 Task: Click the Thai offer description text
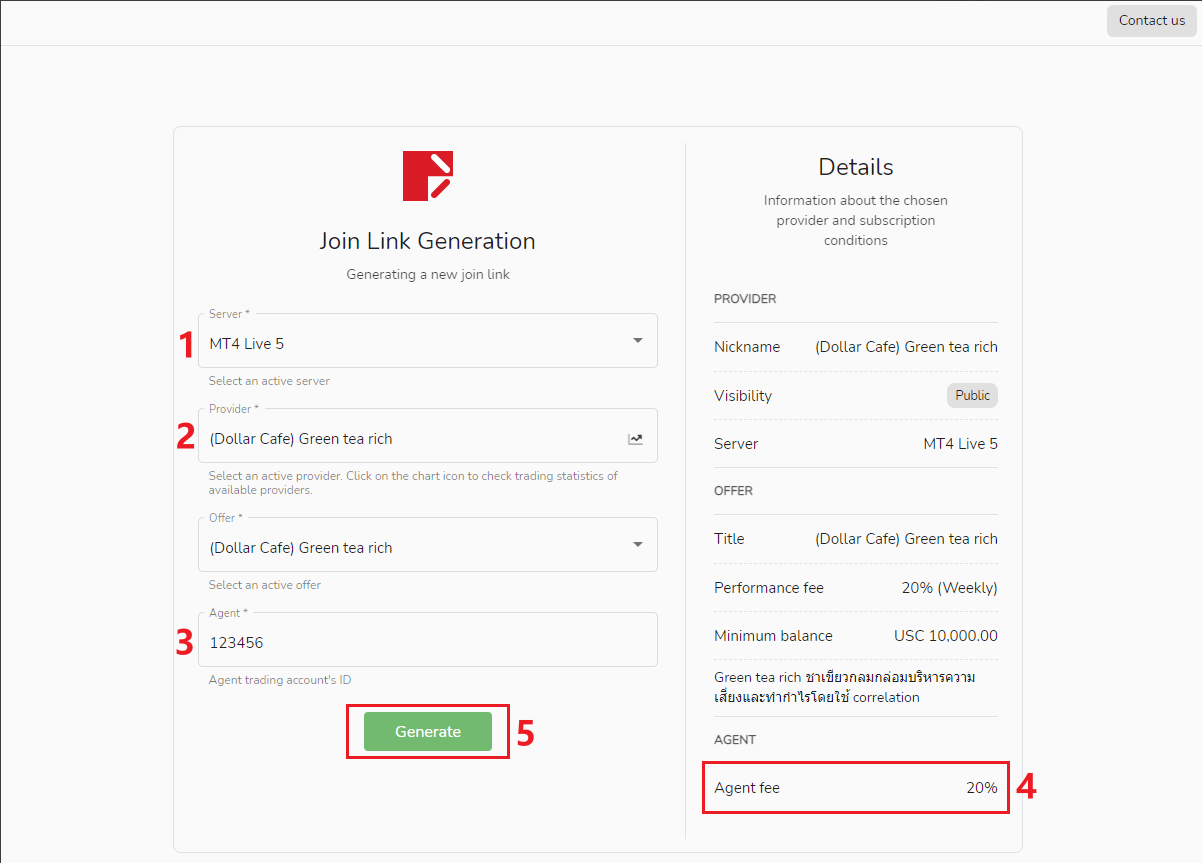846,687
